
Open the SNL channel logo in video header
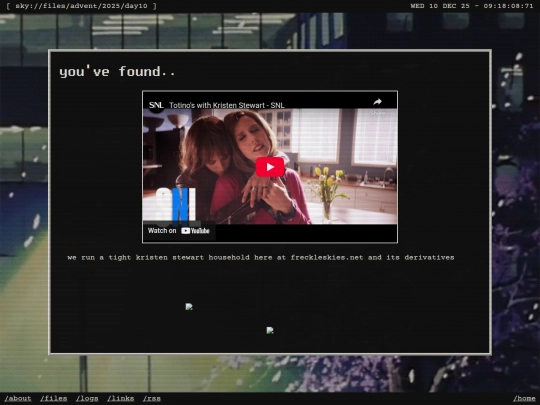coord(156,105)
